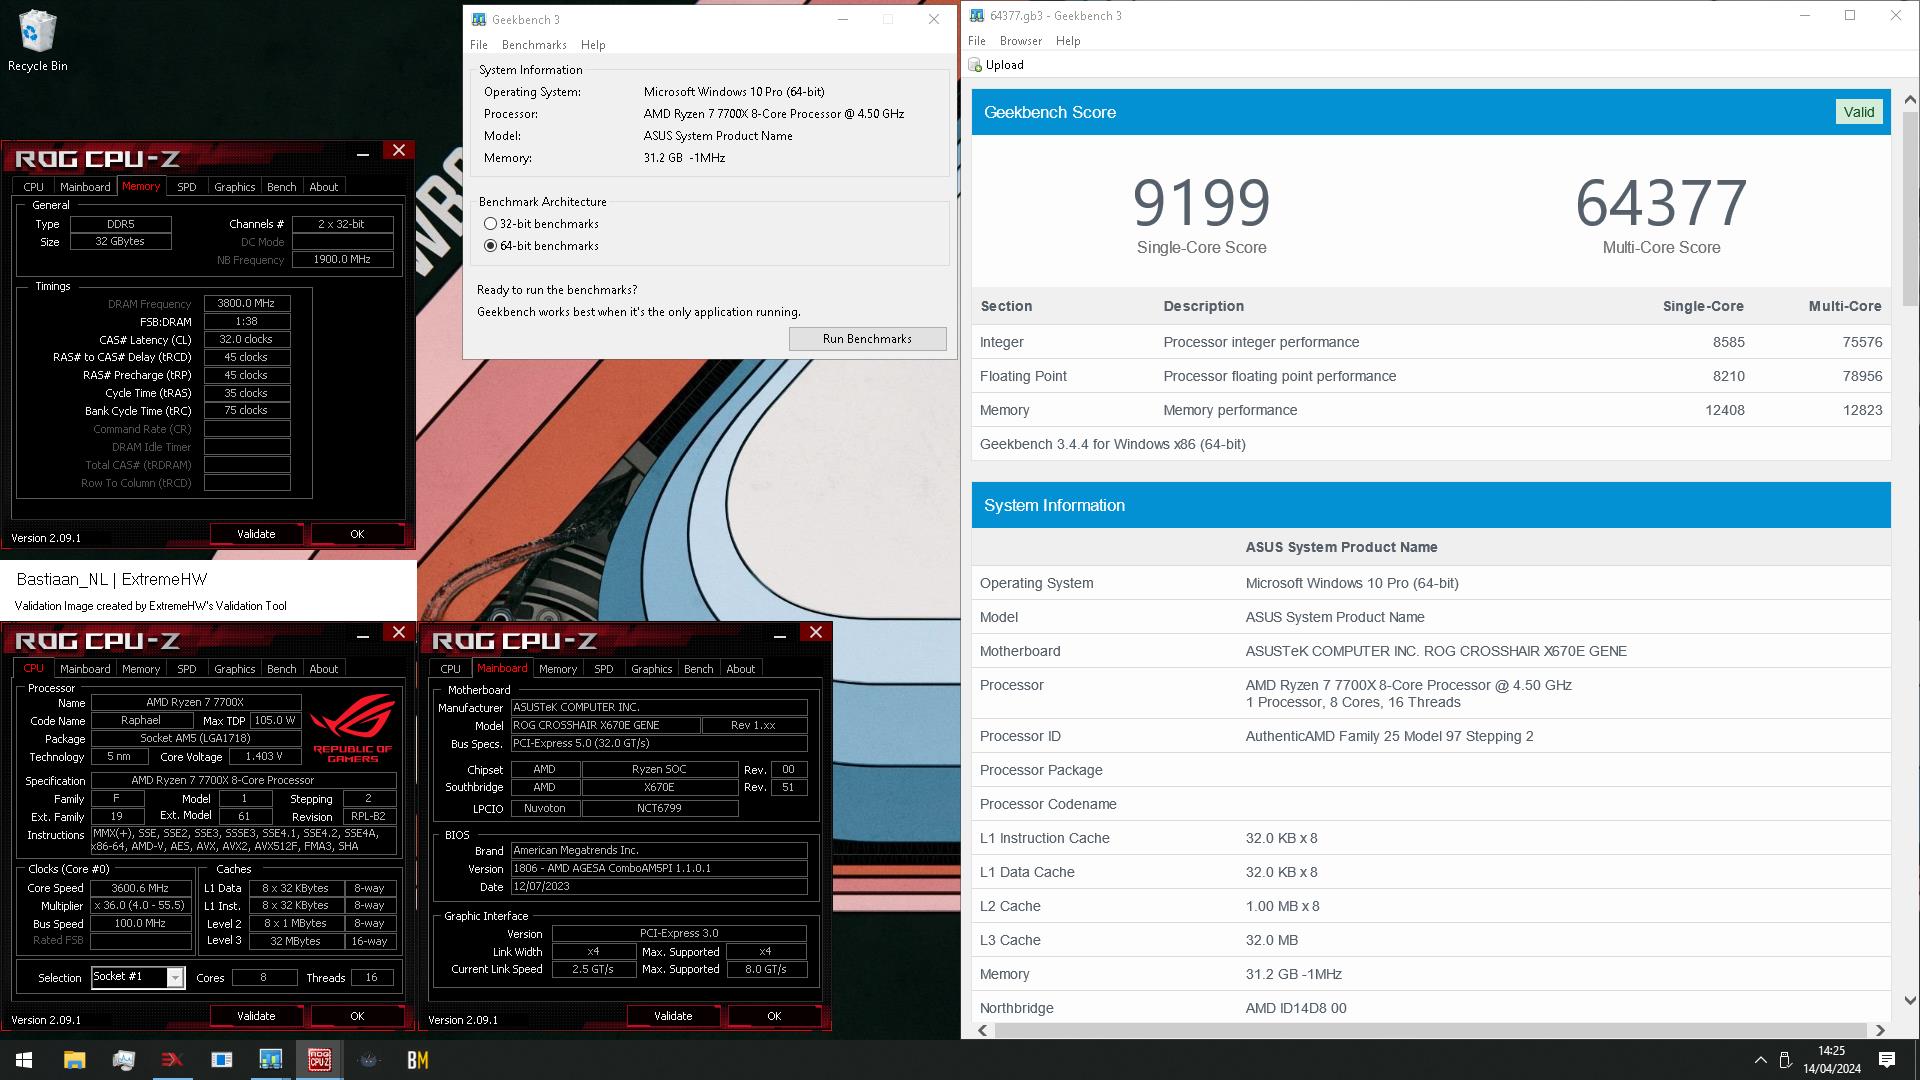Screen dimensions: 1920x1080
Task: Open the ROG CPU-Z taskbar icon
Action: [319, 1060]
